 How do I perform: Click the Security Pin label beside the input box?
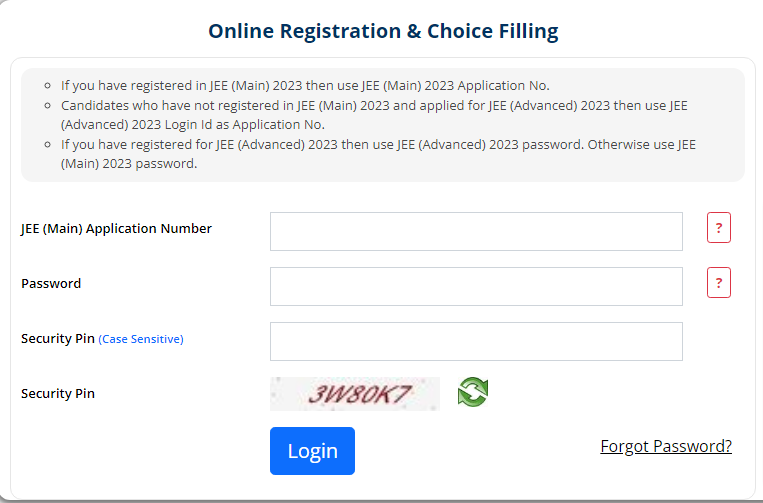[x=58, y=338]
